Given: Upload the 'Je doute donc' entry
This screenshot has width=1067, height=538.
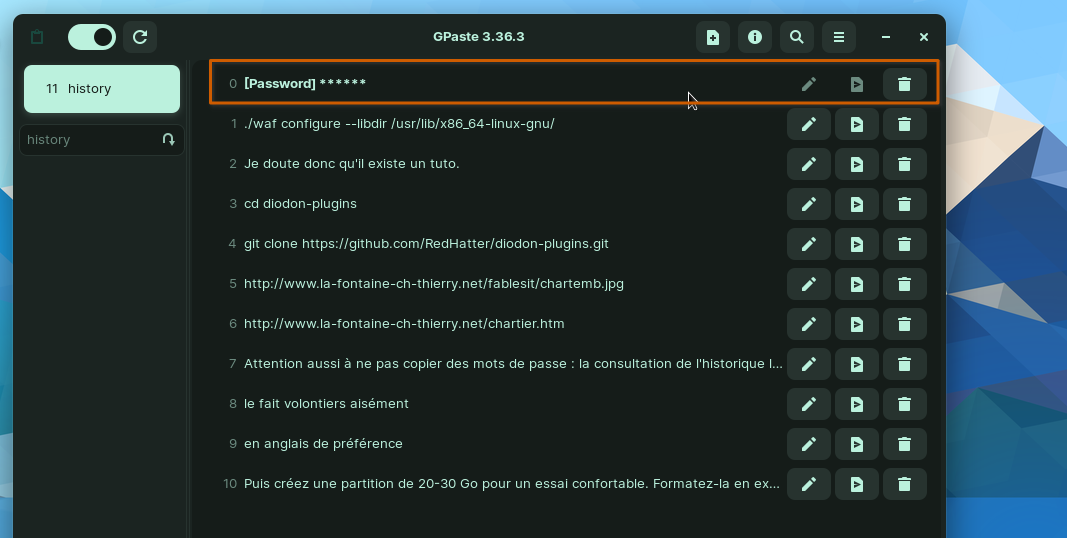Looking at the screenshot, I should [857, 164].
